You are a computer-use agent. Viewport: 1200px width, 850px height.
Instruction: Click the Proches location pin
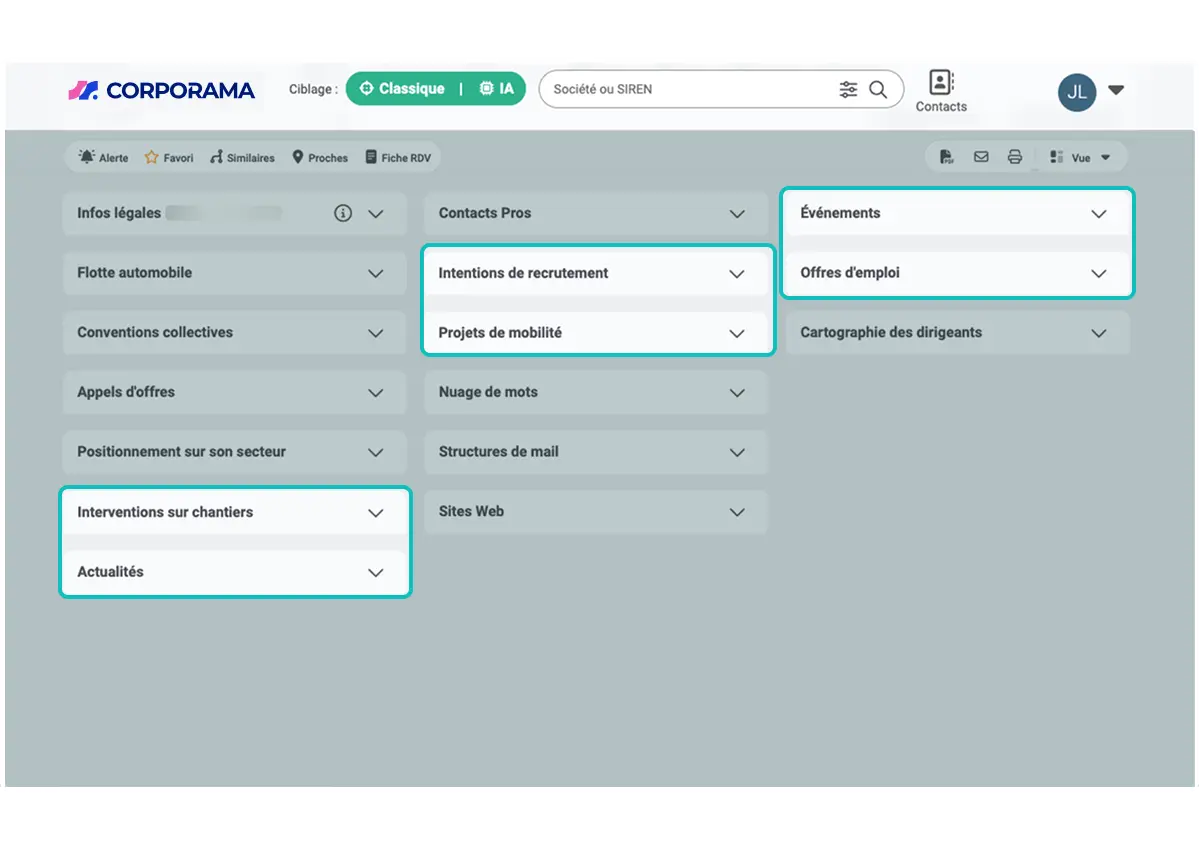tap(298, 158)
